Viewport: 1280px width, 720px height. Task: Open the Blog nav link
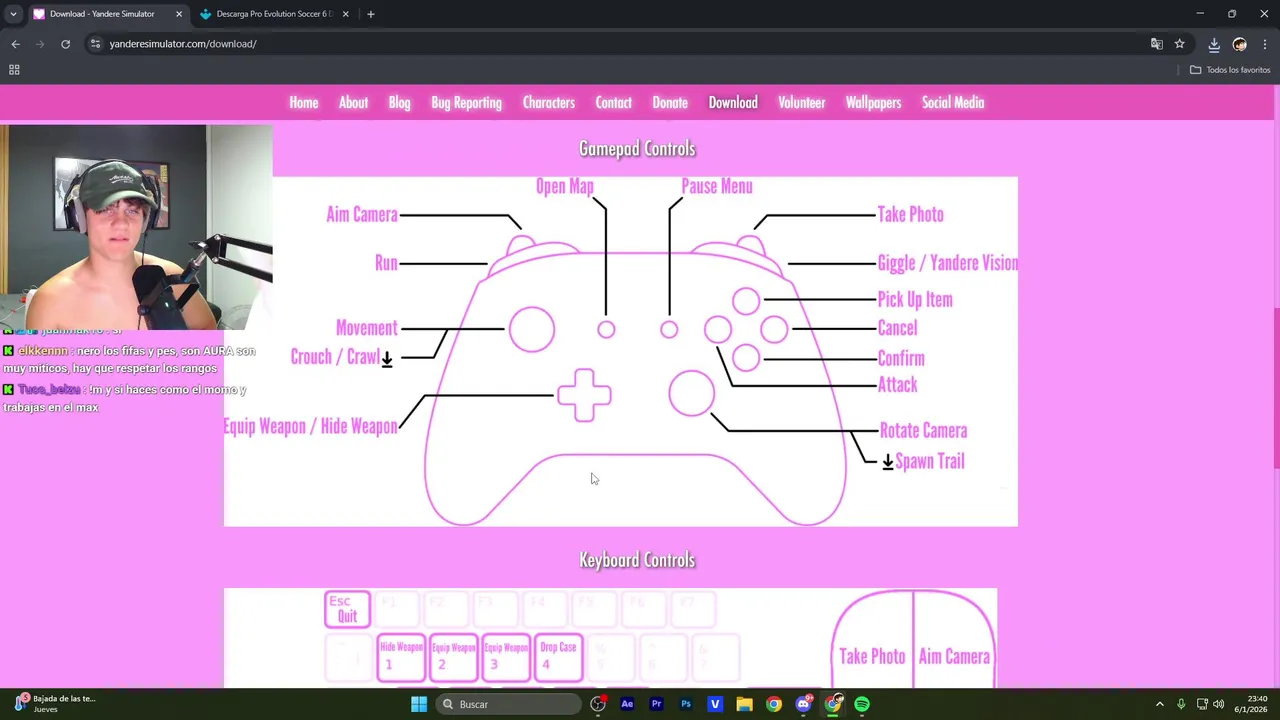(x=399, y=102)
